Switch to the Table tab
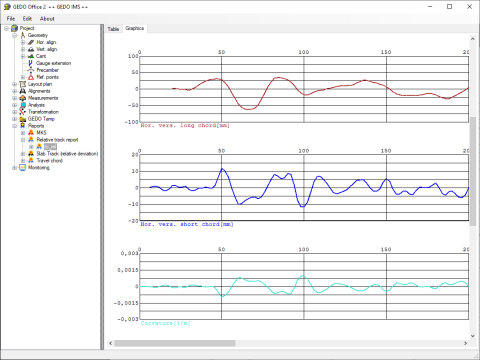The width and height of the screenshot is (480, 360). [113, 29]
